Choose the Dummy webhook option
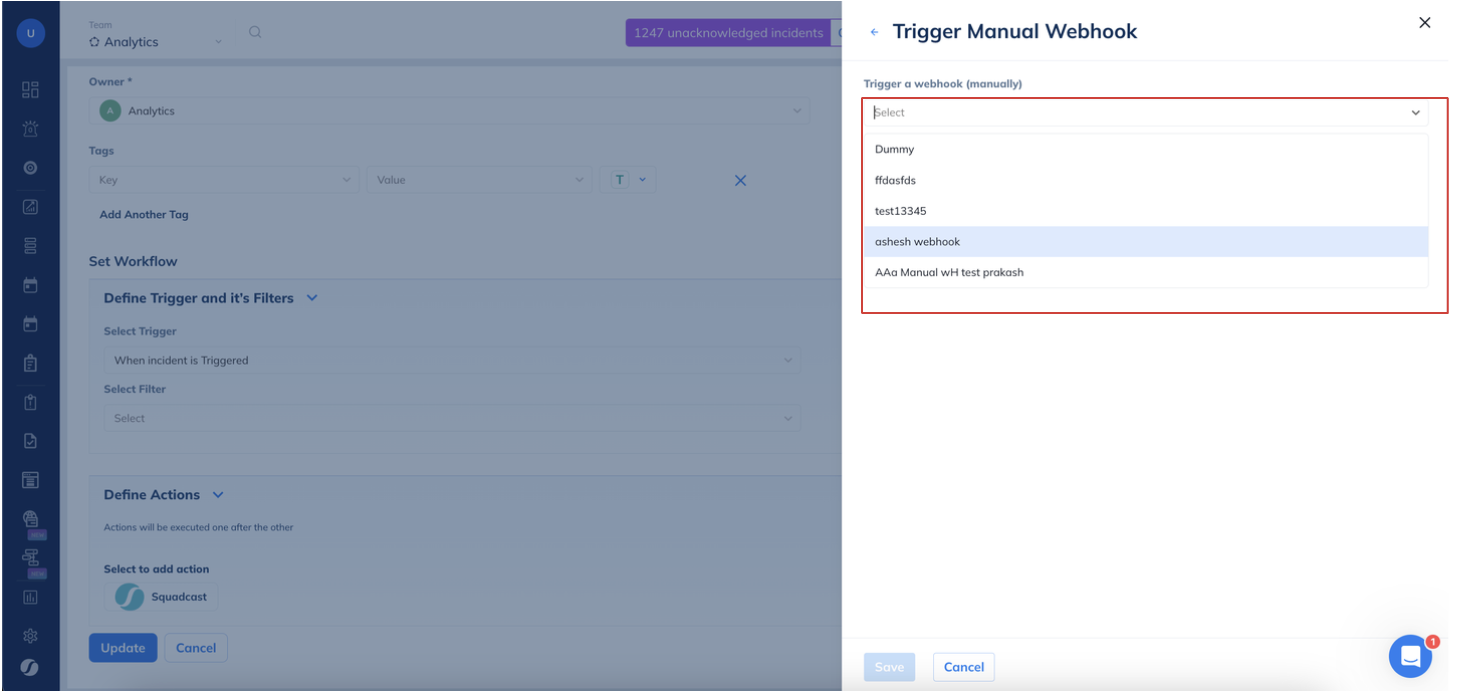This screenshot has width=1458, height=692. click(894, 149)
